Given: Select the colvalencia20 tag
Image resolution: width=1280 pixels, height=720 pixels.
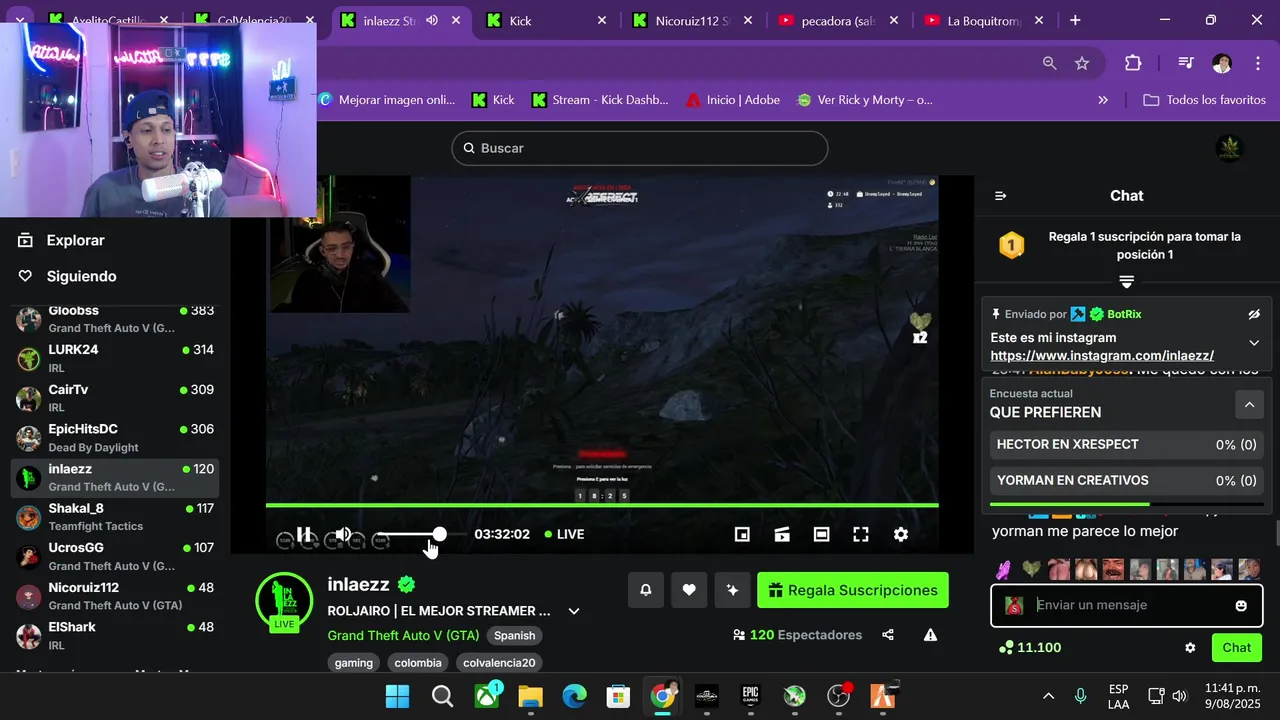Looking at the screenshot, I should pyautogui.click(x=499, y=662).
